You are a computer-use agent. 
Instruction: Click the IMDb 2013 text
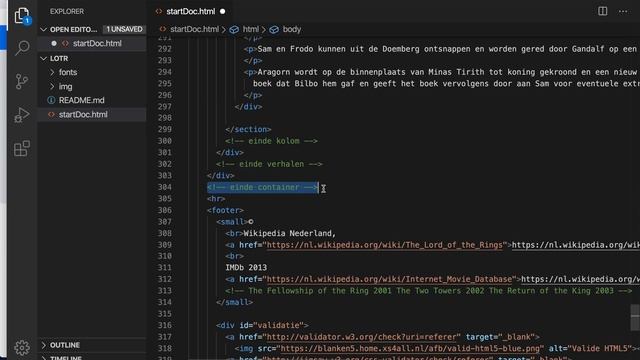click(246, 268)
